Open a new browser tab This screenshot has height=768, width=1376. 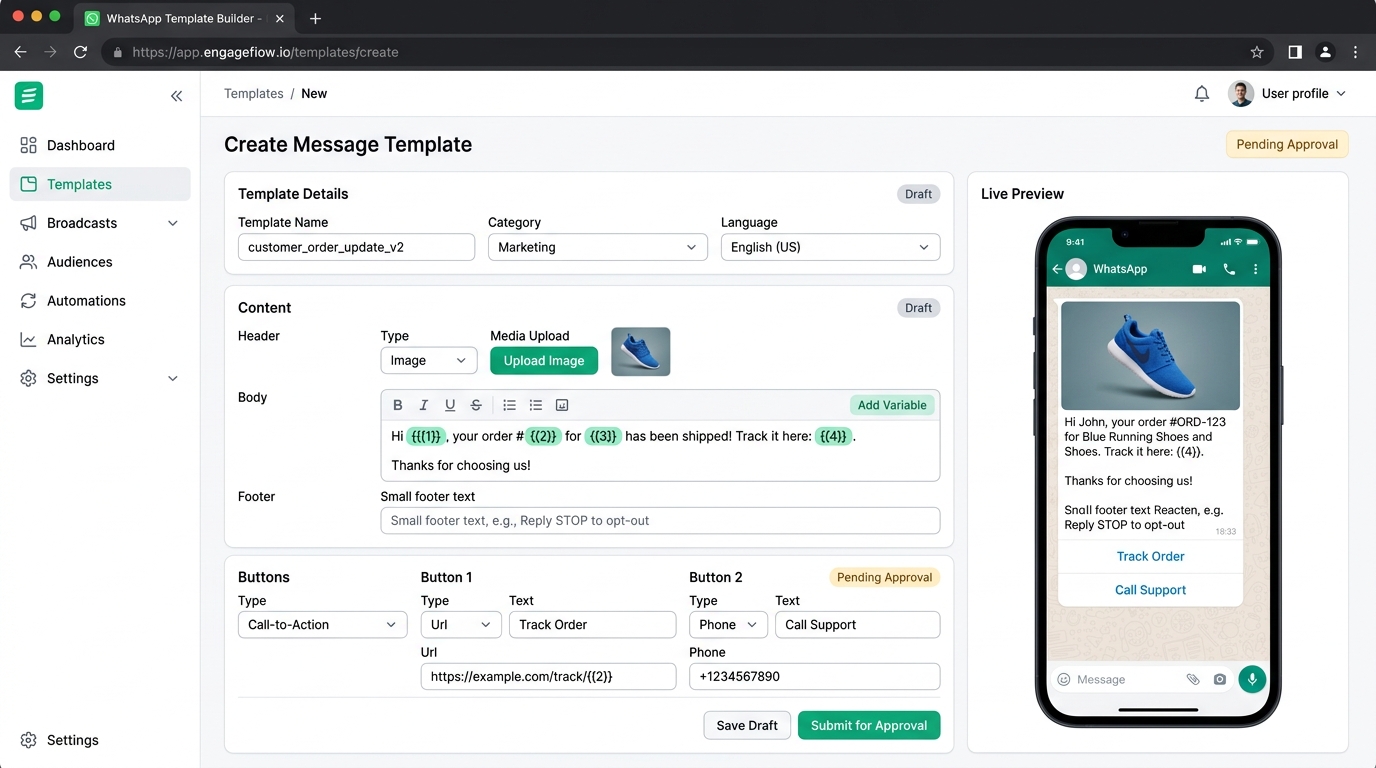pyautogui.click(x=315, y=18)
